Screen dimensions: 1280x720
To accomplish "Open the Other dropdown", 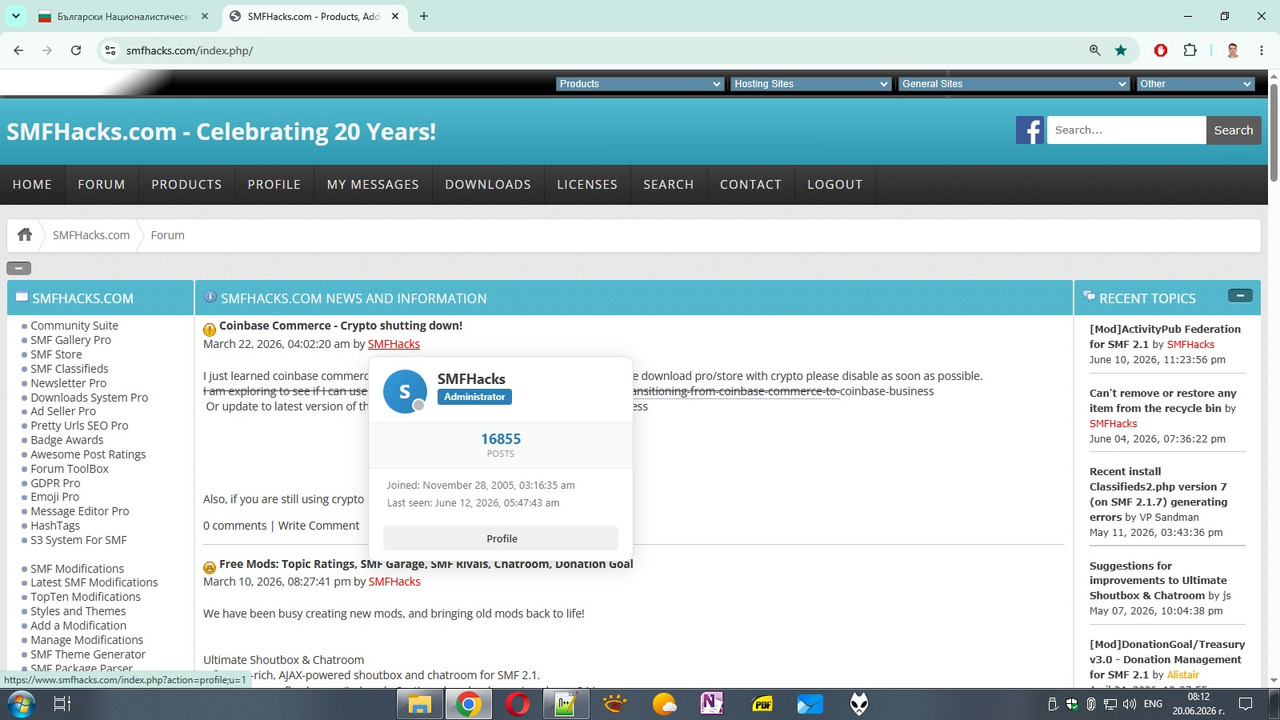I will (1195, 84).
